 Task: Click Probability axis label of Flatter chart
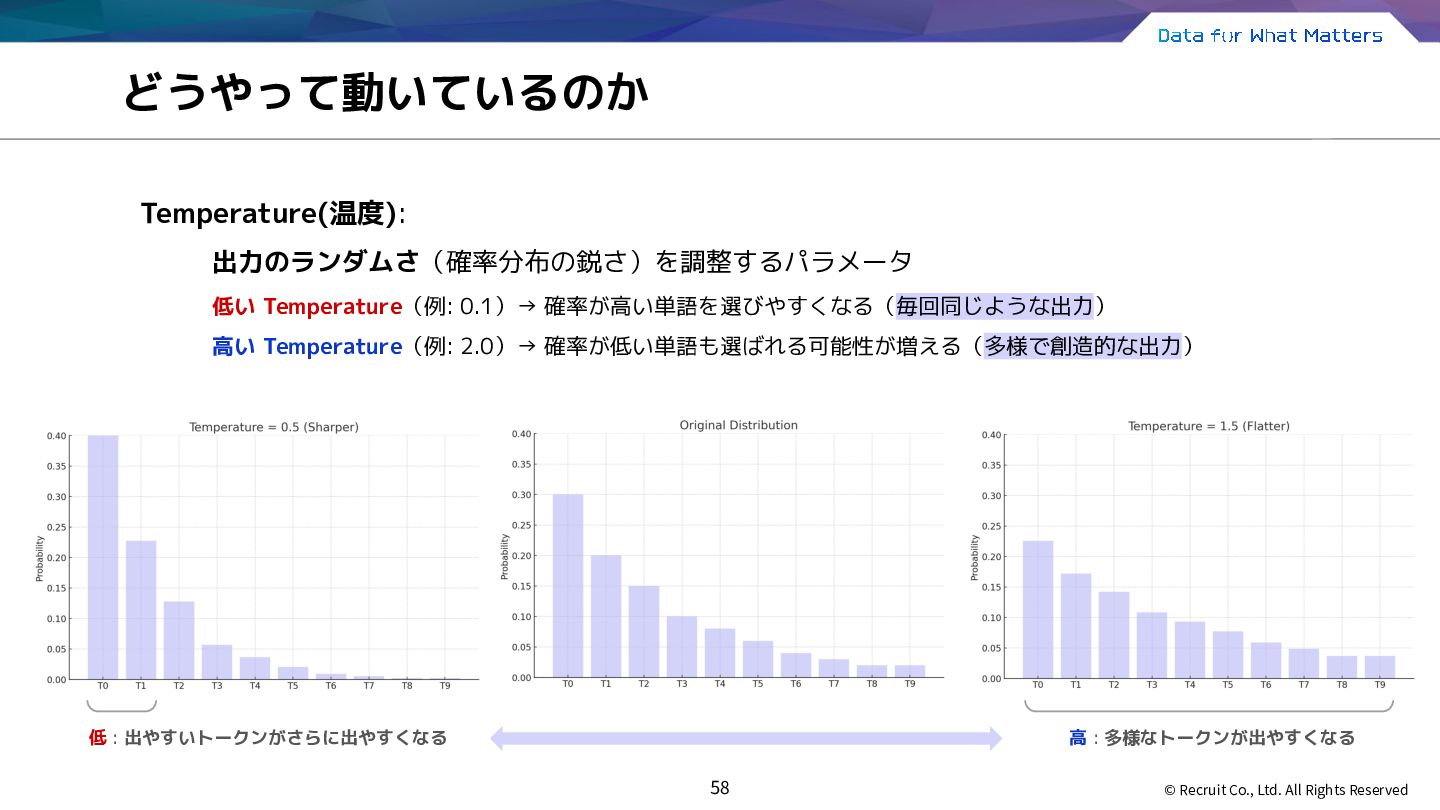point(975,558)
